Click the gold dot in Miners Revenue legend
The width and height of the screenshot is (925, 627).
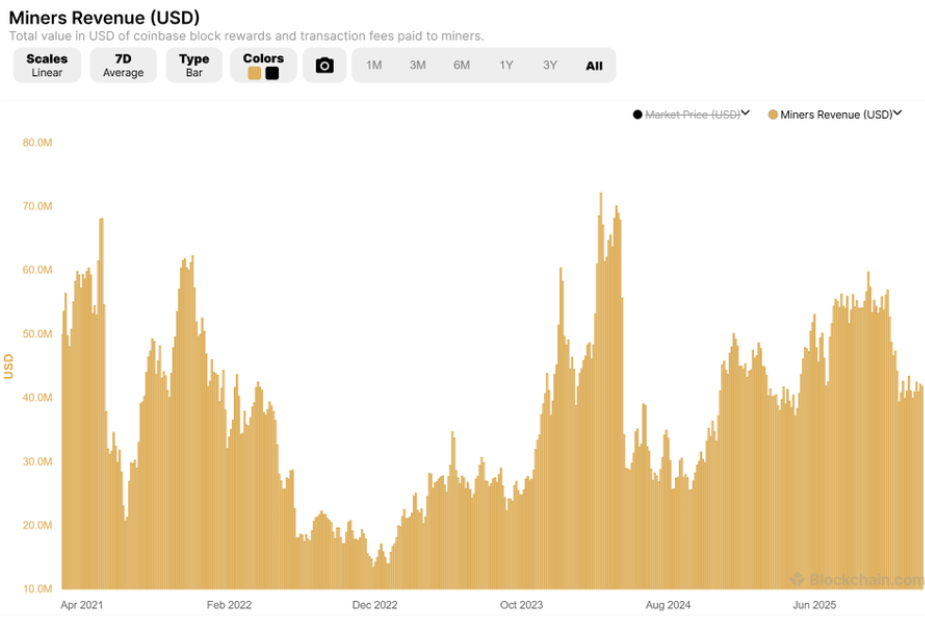click(x=771, y=113)
